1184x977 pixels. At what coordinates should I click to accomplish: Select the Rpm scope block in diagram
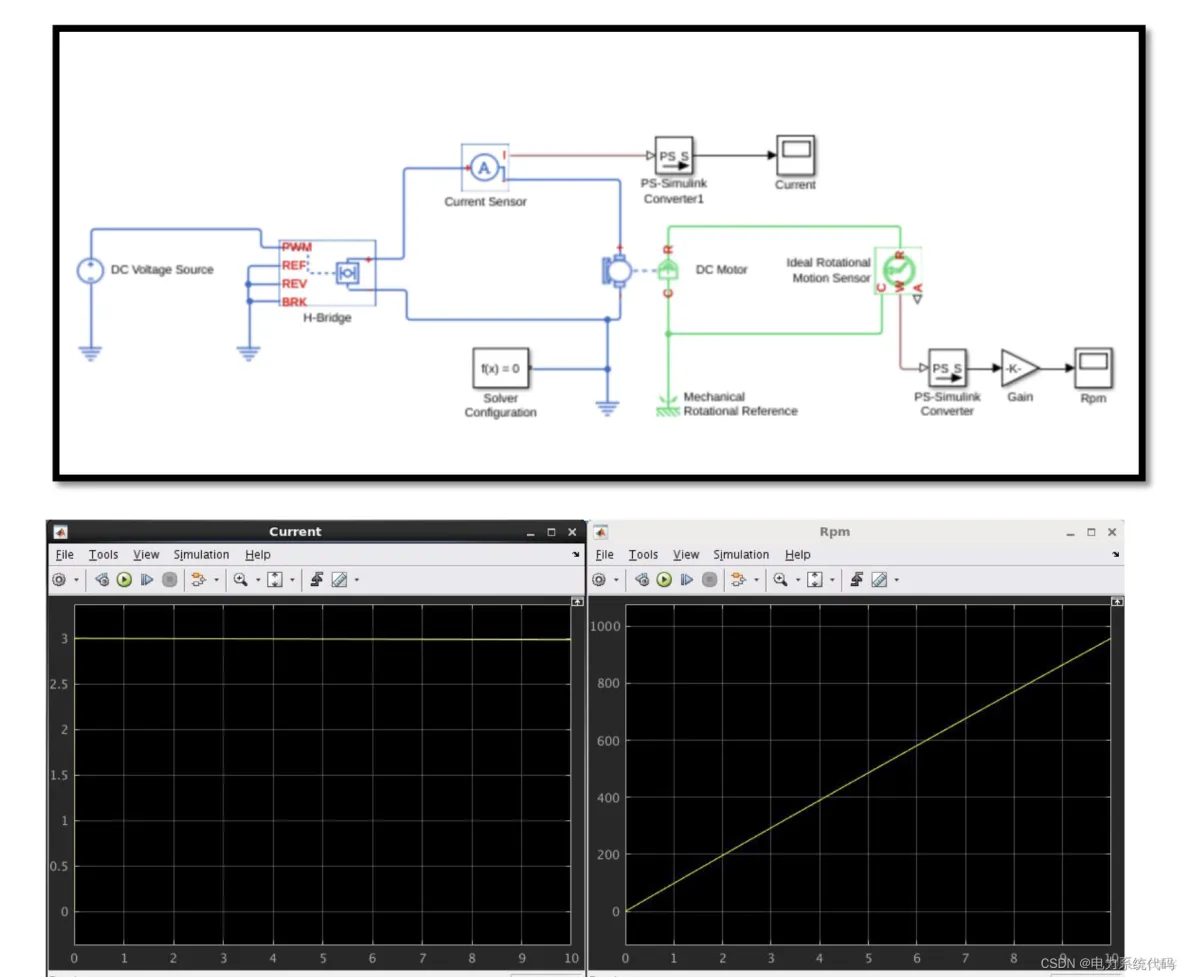(1093, 368)
